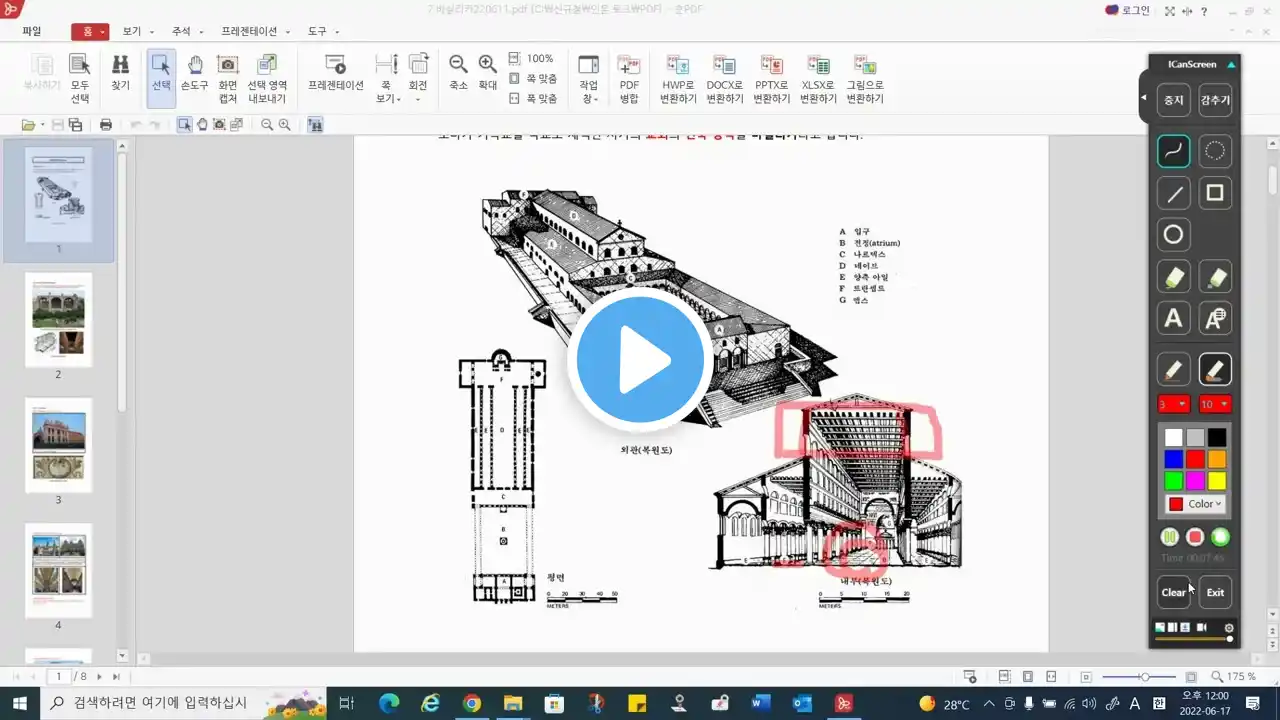The image size is (1280, 720).
Task: Select the freehand curve tool in ICanScreen
Action: point(1174,151)
